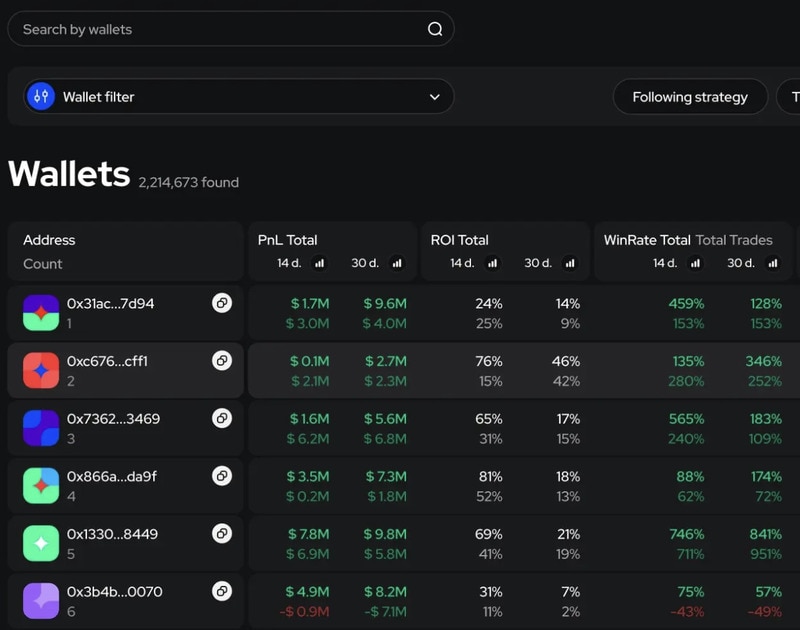Click link icon for wallet 0x1330...8449
Image resolution: width=800 pixels, height=630 pixels.
[x=222, y=534]
